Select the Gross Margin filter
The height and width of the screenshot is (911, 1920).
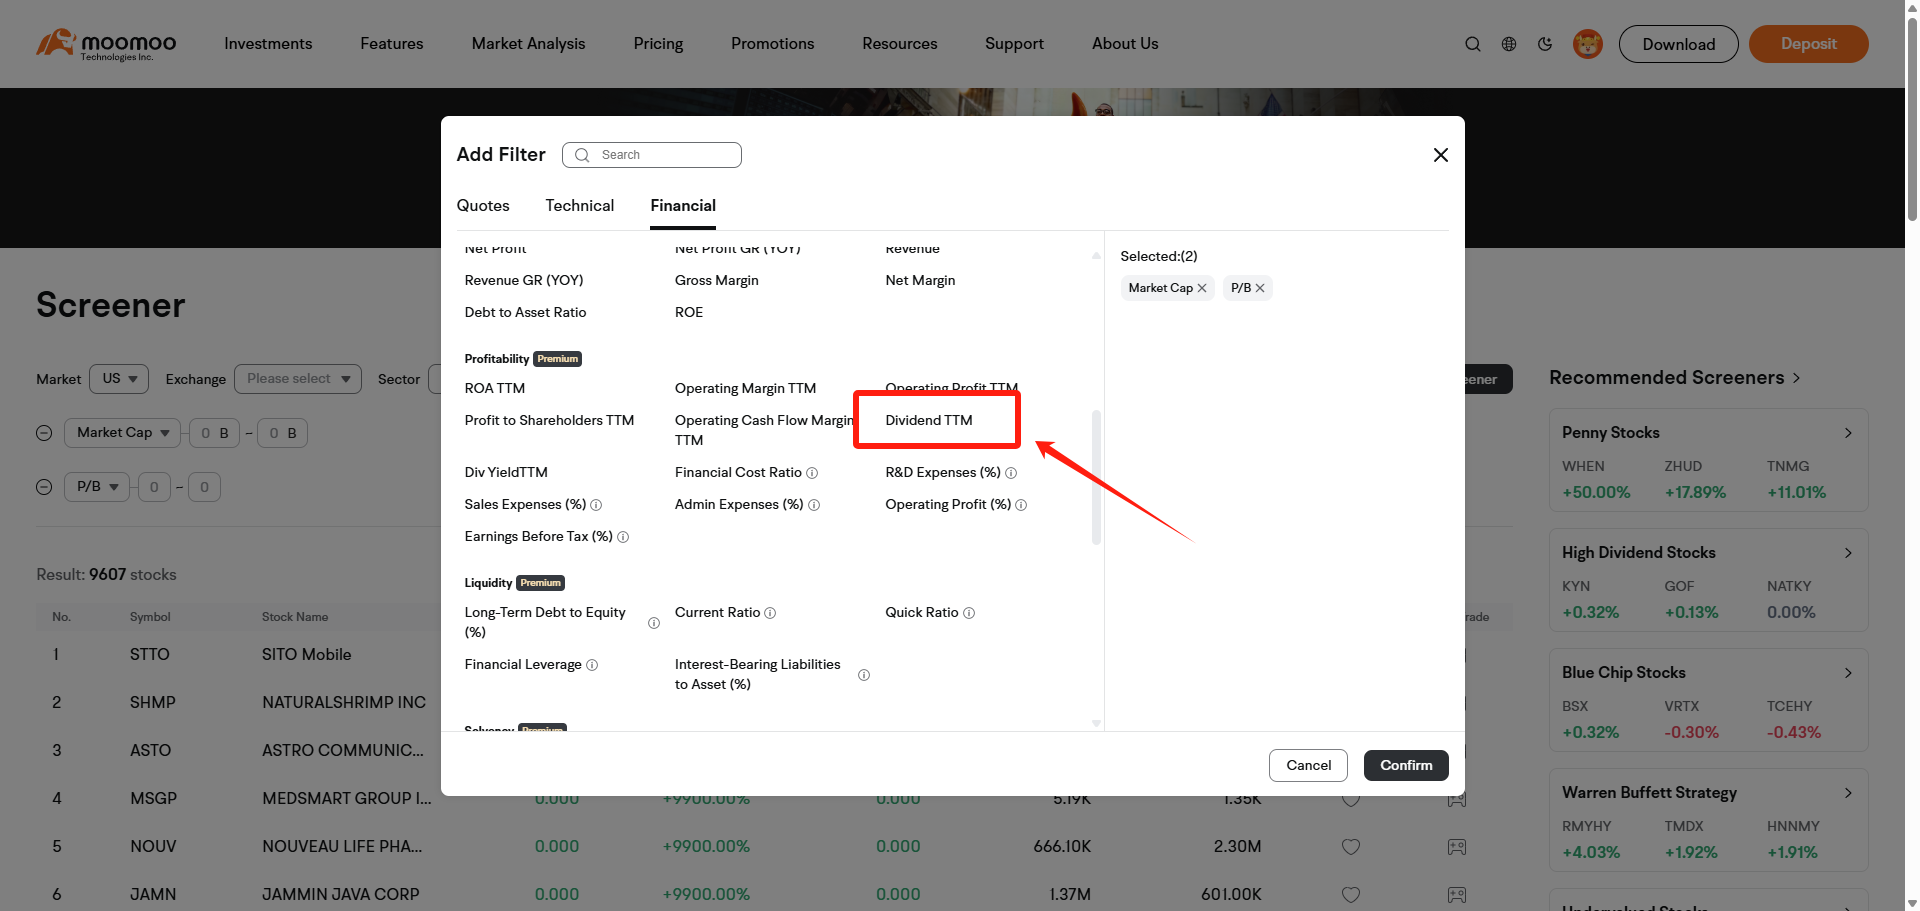pyautogui.click(x=717, y=281)
